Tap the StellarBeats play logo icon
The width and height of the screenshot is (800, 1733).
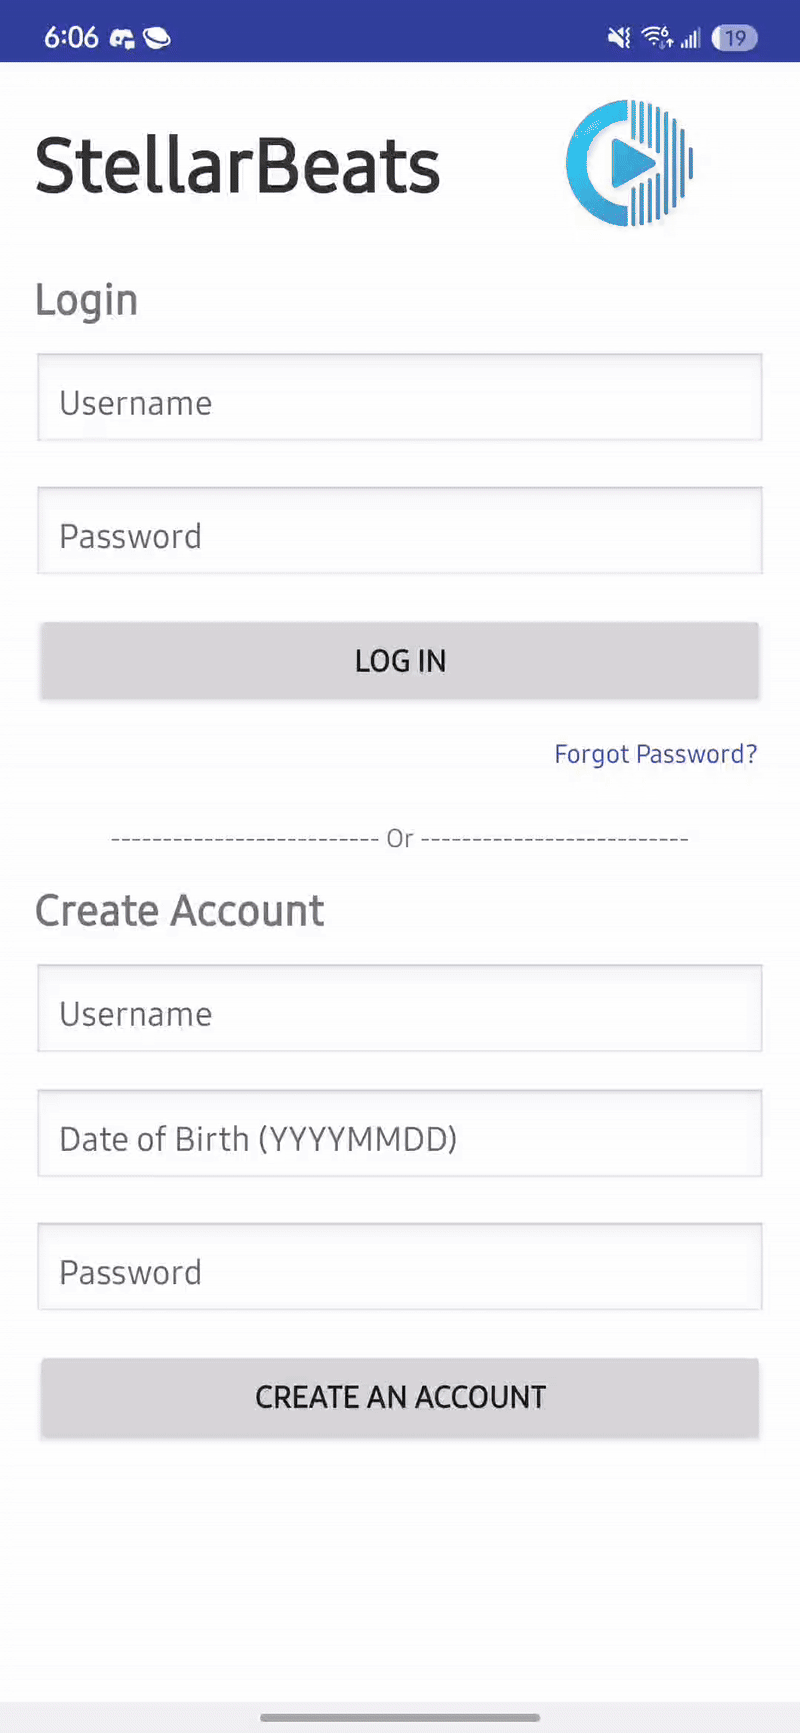629,163
